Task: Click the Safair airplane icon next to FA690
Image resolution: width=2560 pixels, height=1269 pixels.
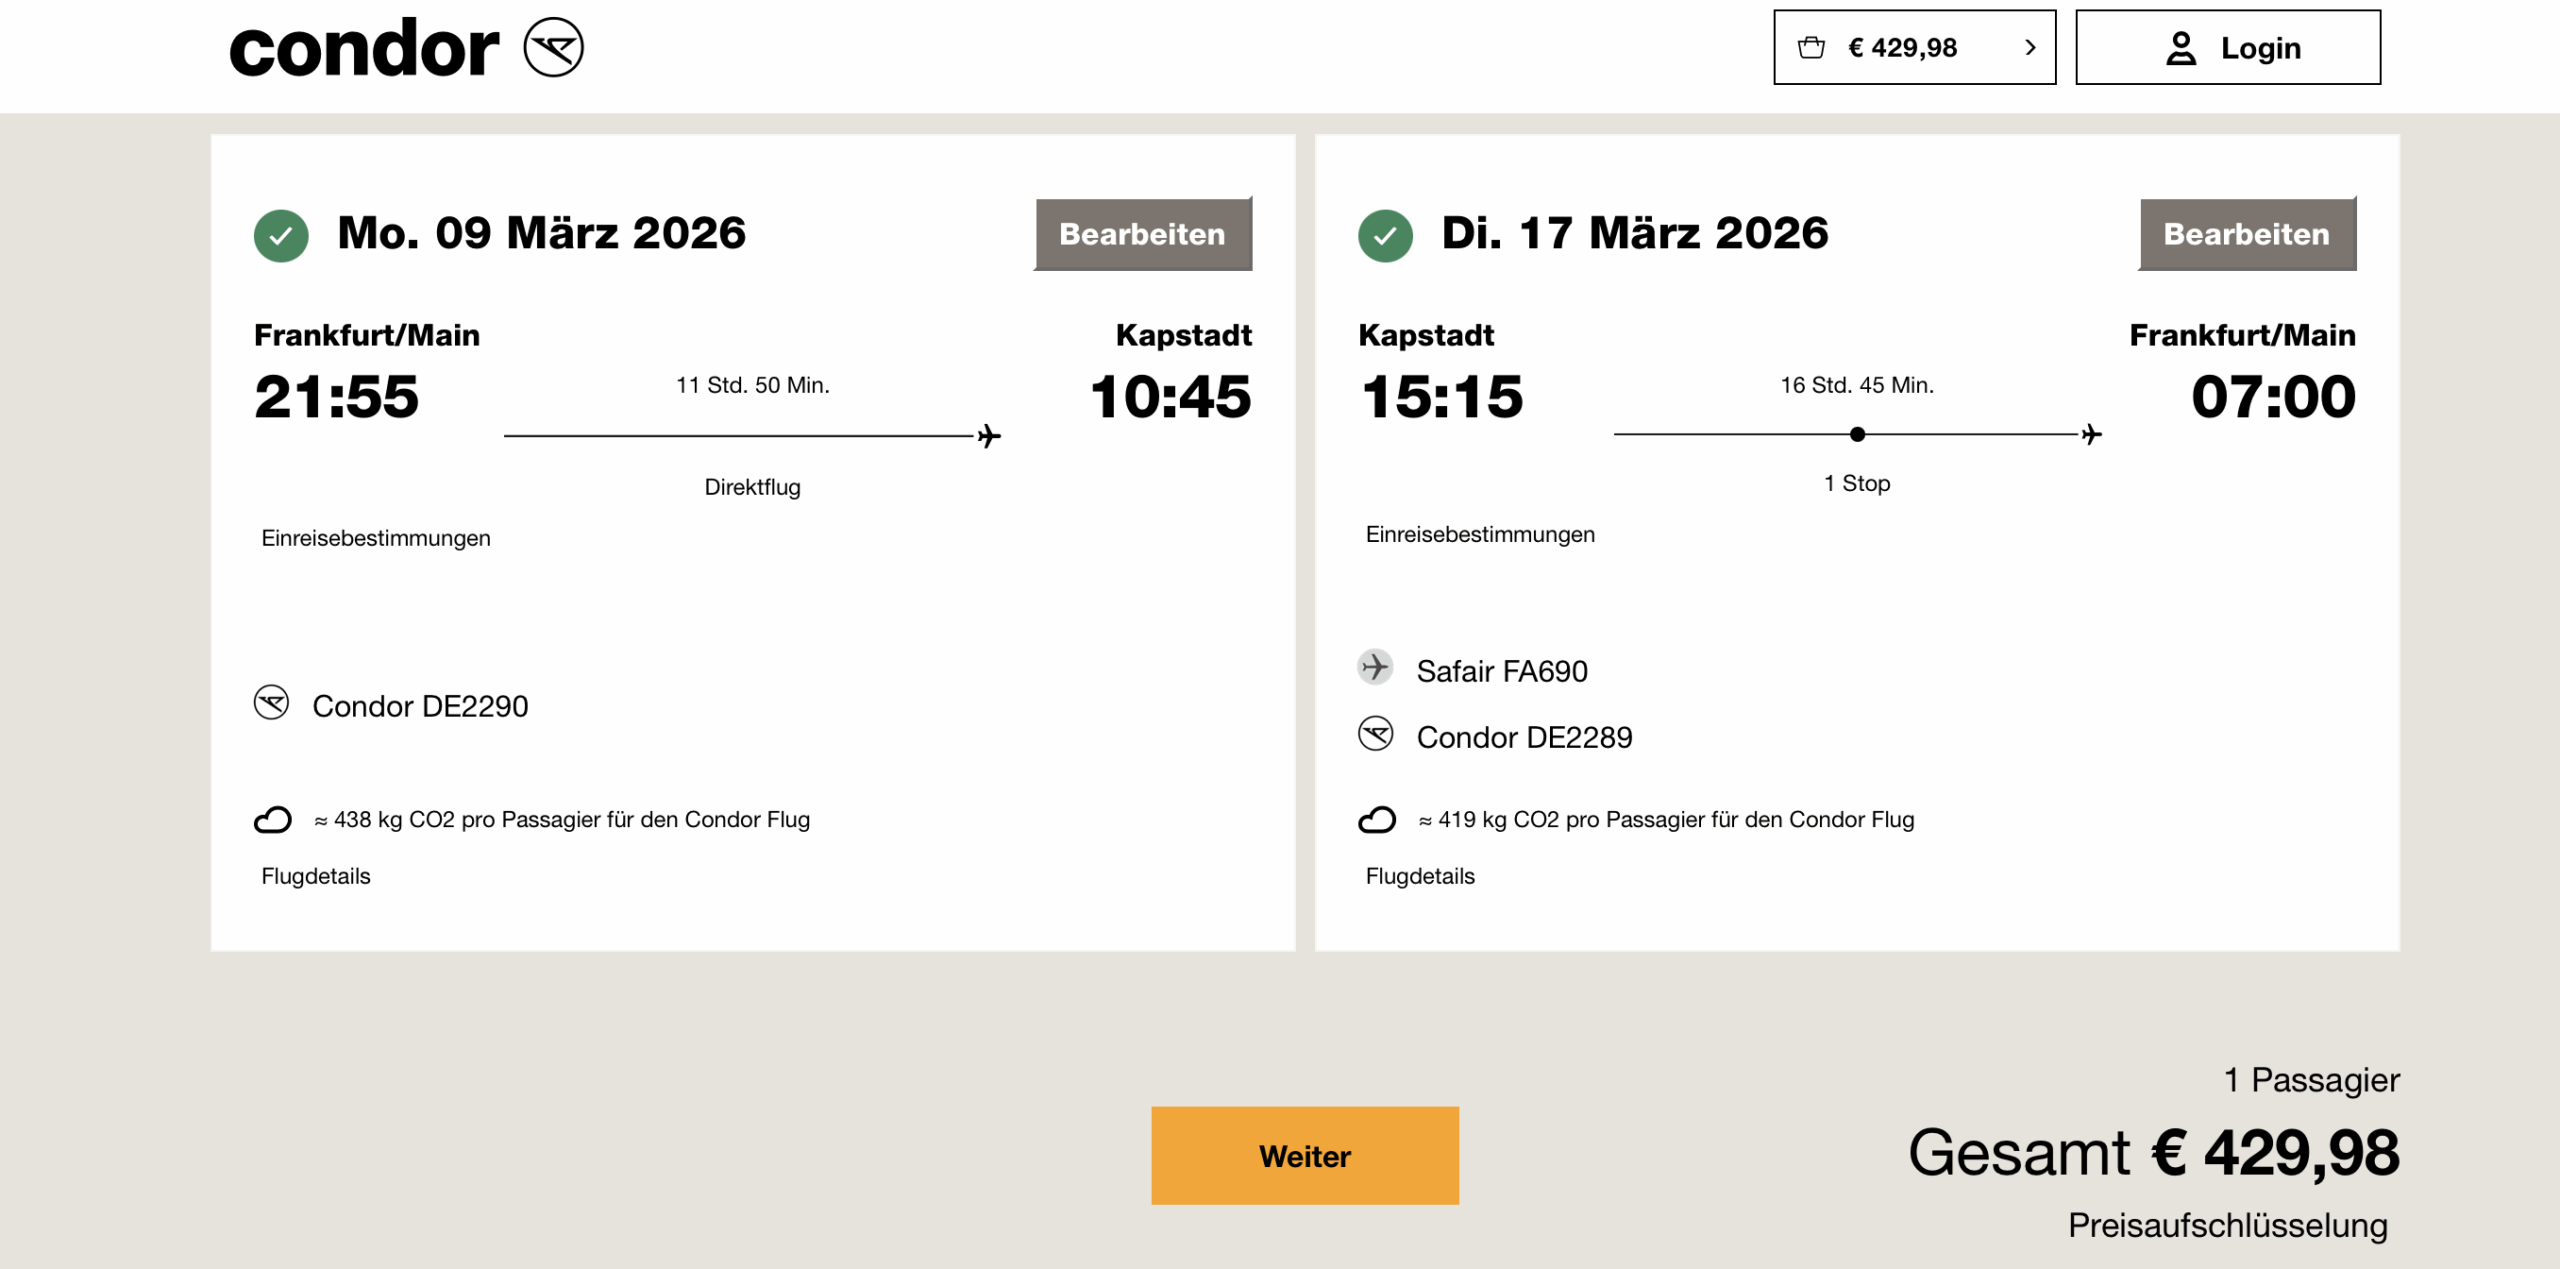Action: coord(1375,667)
